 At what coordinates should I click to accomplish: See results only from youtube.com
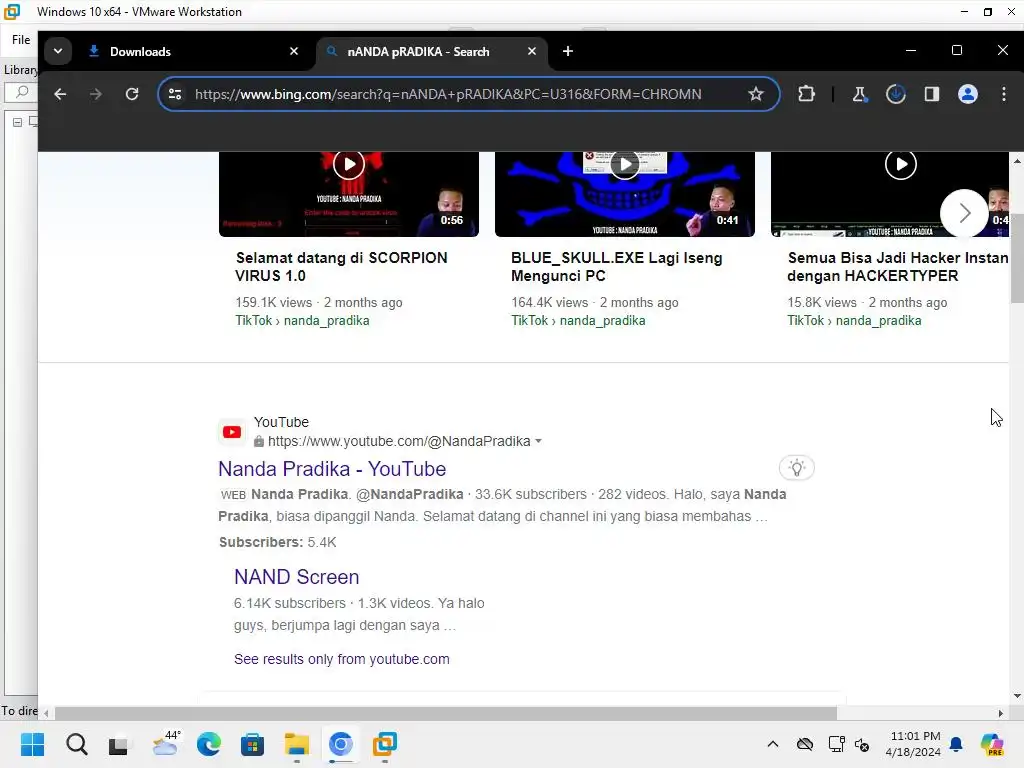coord(342,659)
